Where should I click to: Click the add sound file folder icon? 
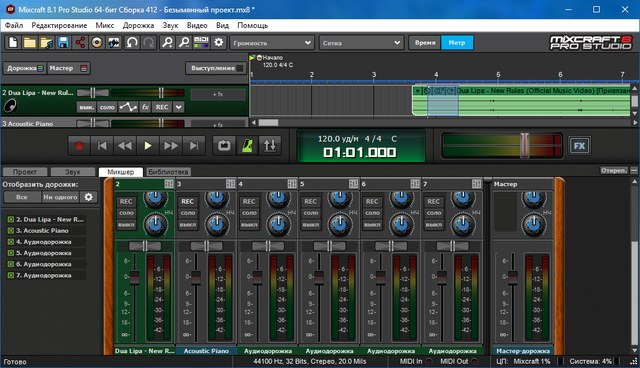pyautogui.click(x=47, y=42)
